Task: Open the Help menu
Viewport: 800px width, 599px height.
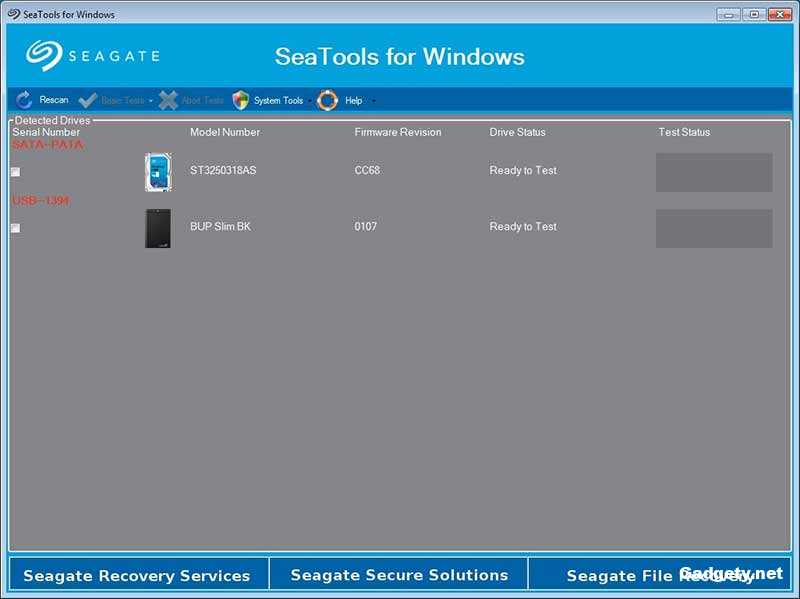Action: (355, 100)
